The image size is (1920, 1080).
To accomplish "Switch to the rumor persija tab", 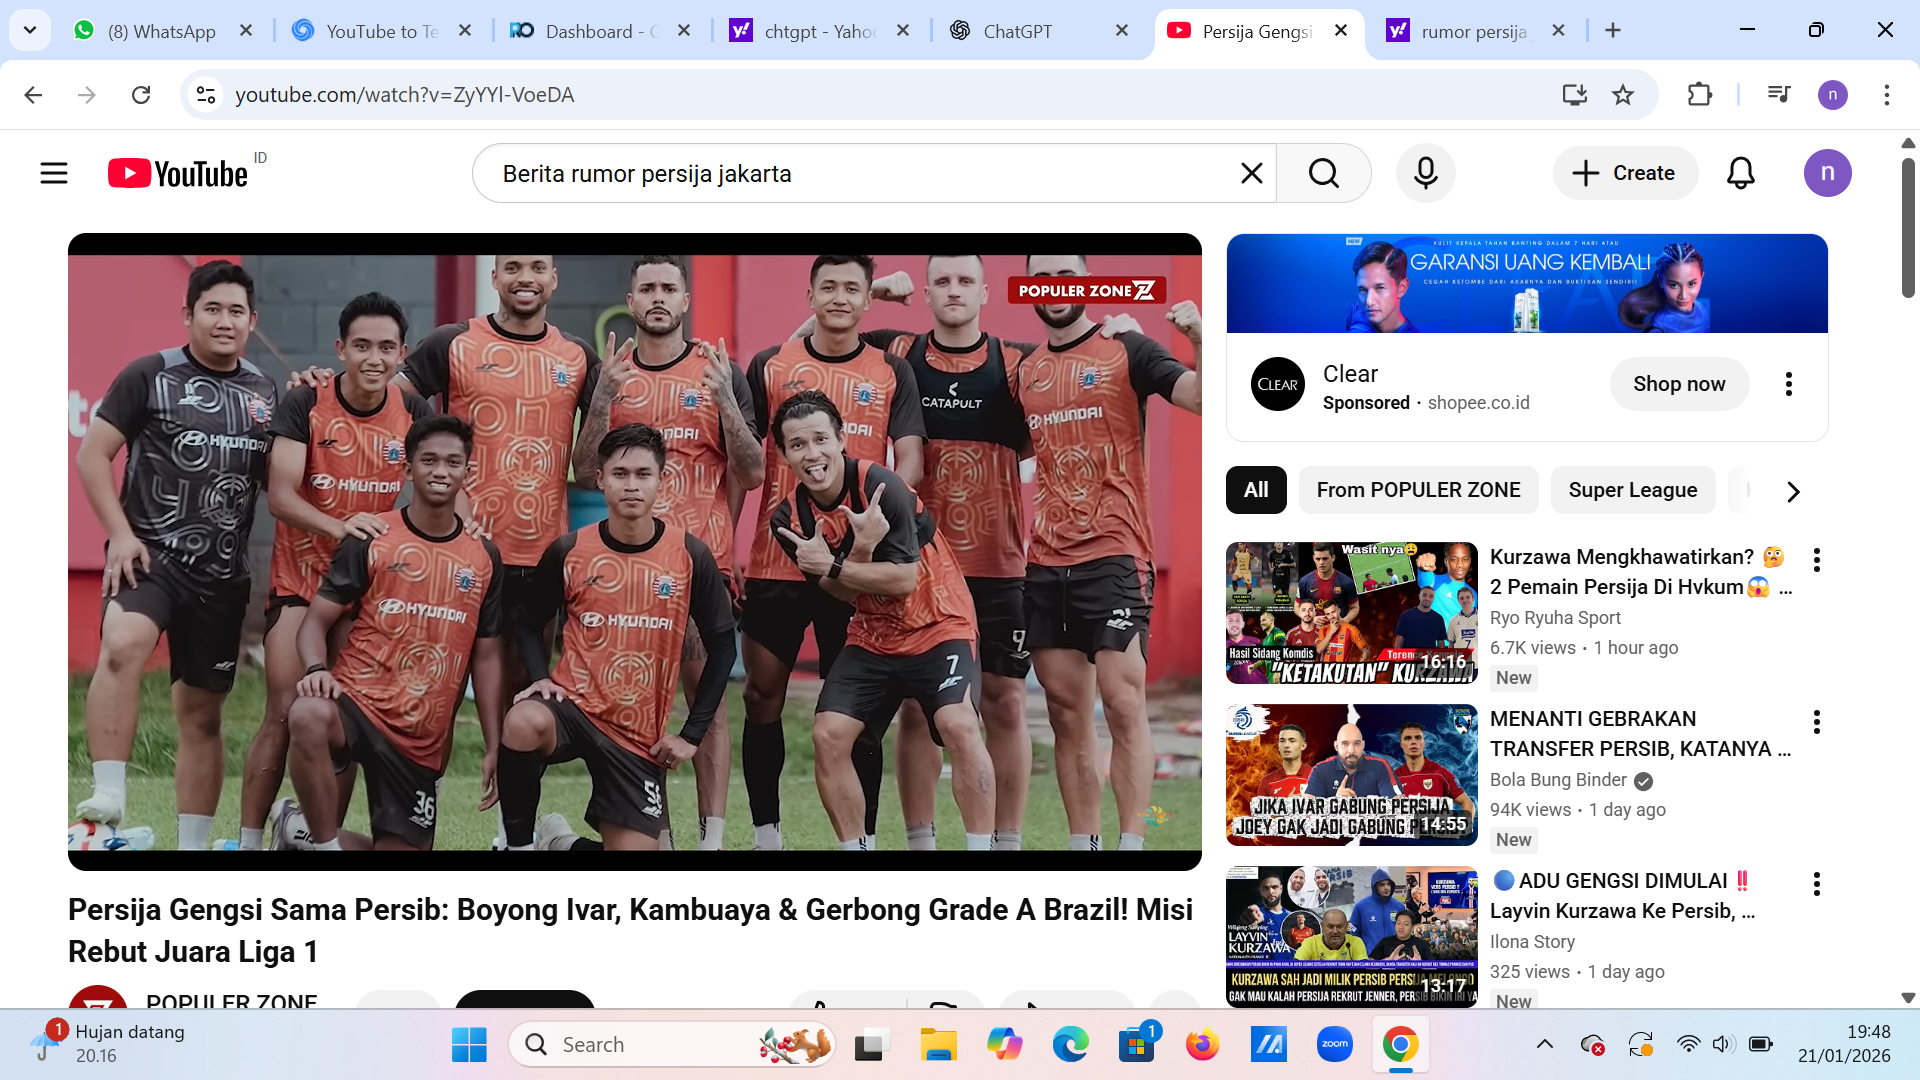I will (1475, 31).
